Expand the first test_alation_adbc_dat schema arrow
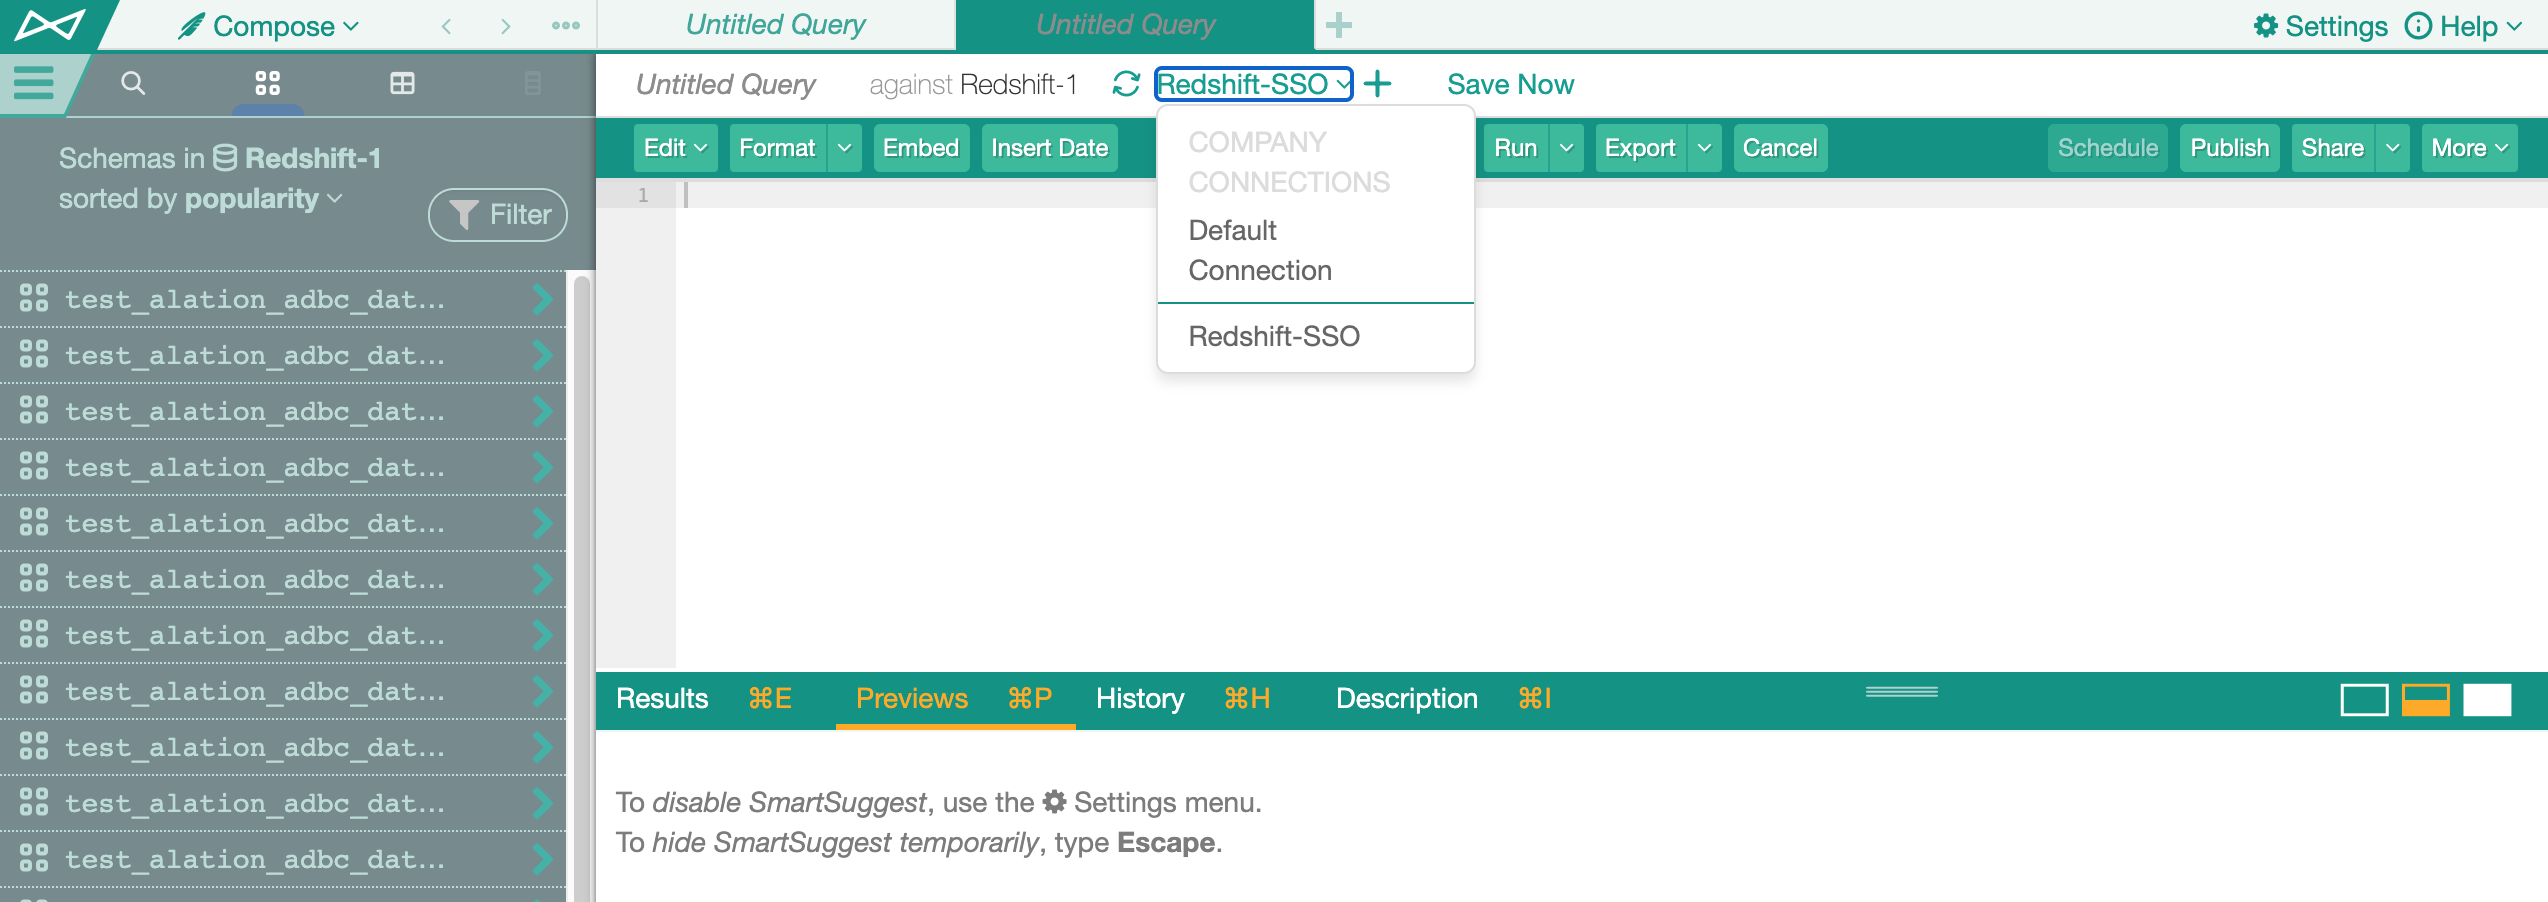Viewport: 2548px width, 902px height. point(543,298)
